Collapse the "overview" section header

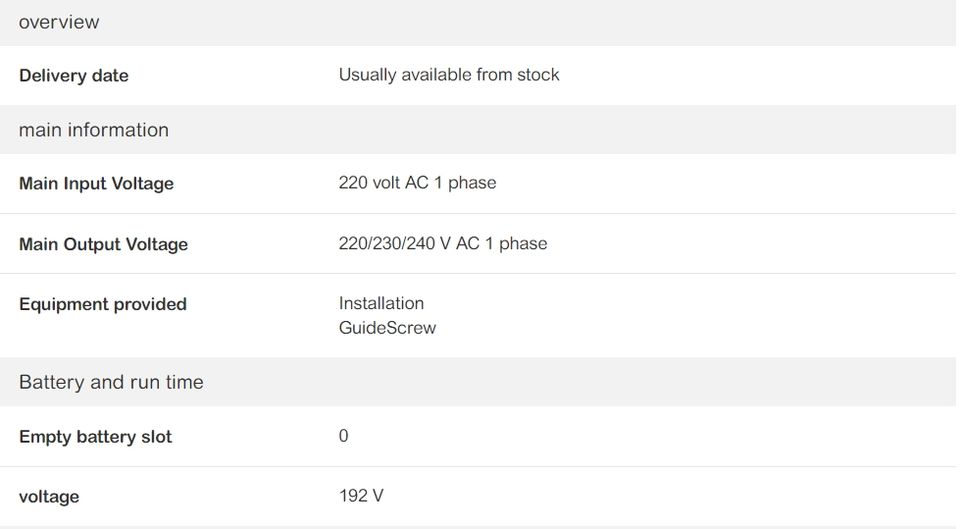pos(59,22)
